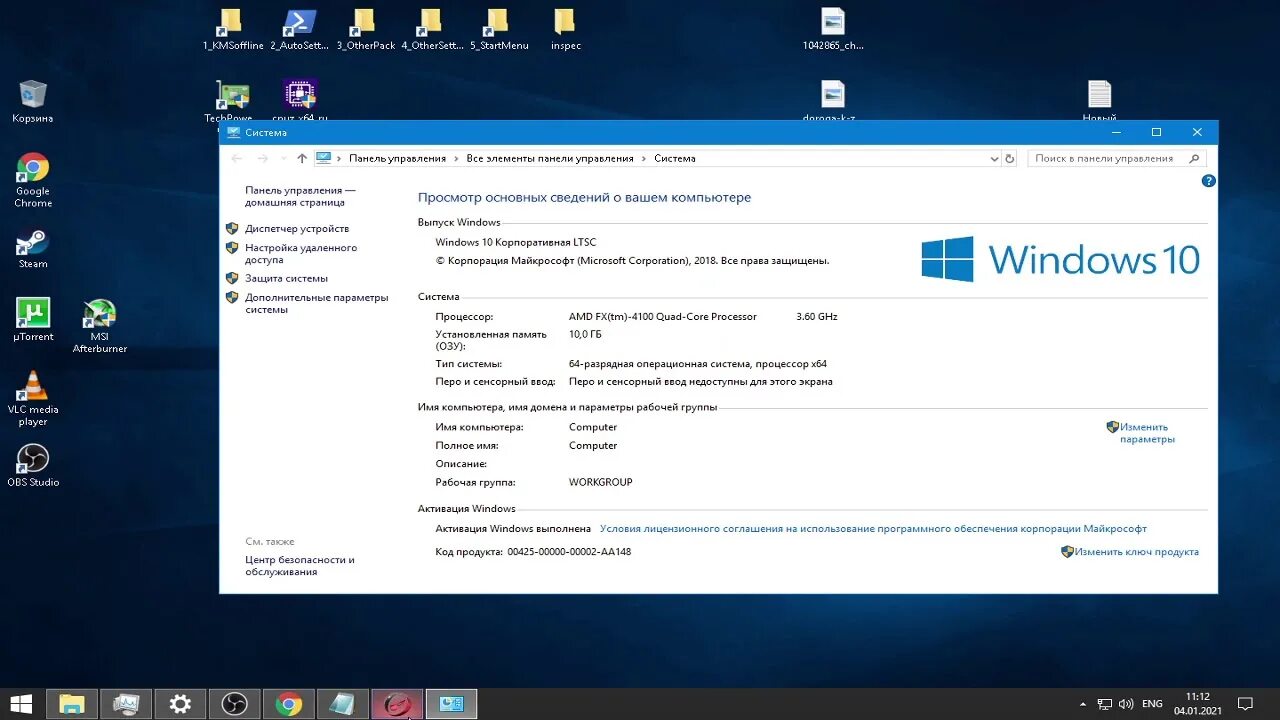1280x720 pixels.
Task: Switch to Chrome in taskbar
Action: point(289,704)
